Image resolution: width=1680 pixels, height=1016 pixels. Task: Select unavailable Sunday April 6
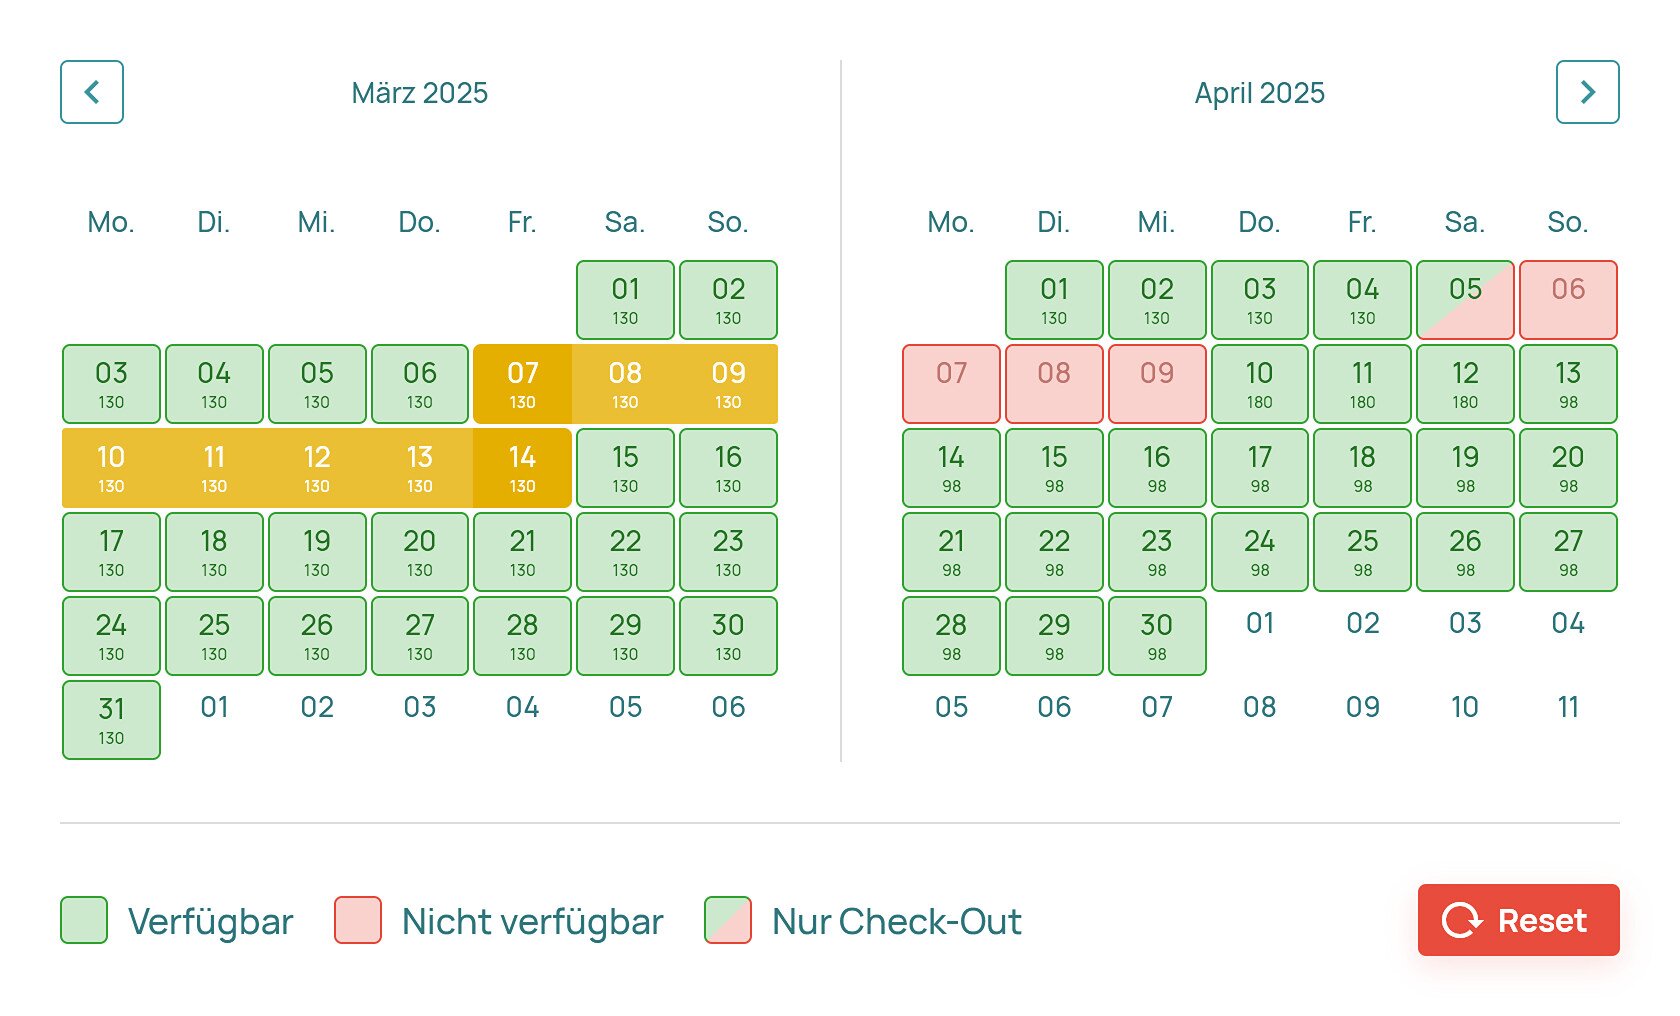(x=1568, y=299)
